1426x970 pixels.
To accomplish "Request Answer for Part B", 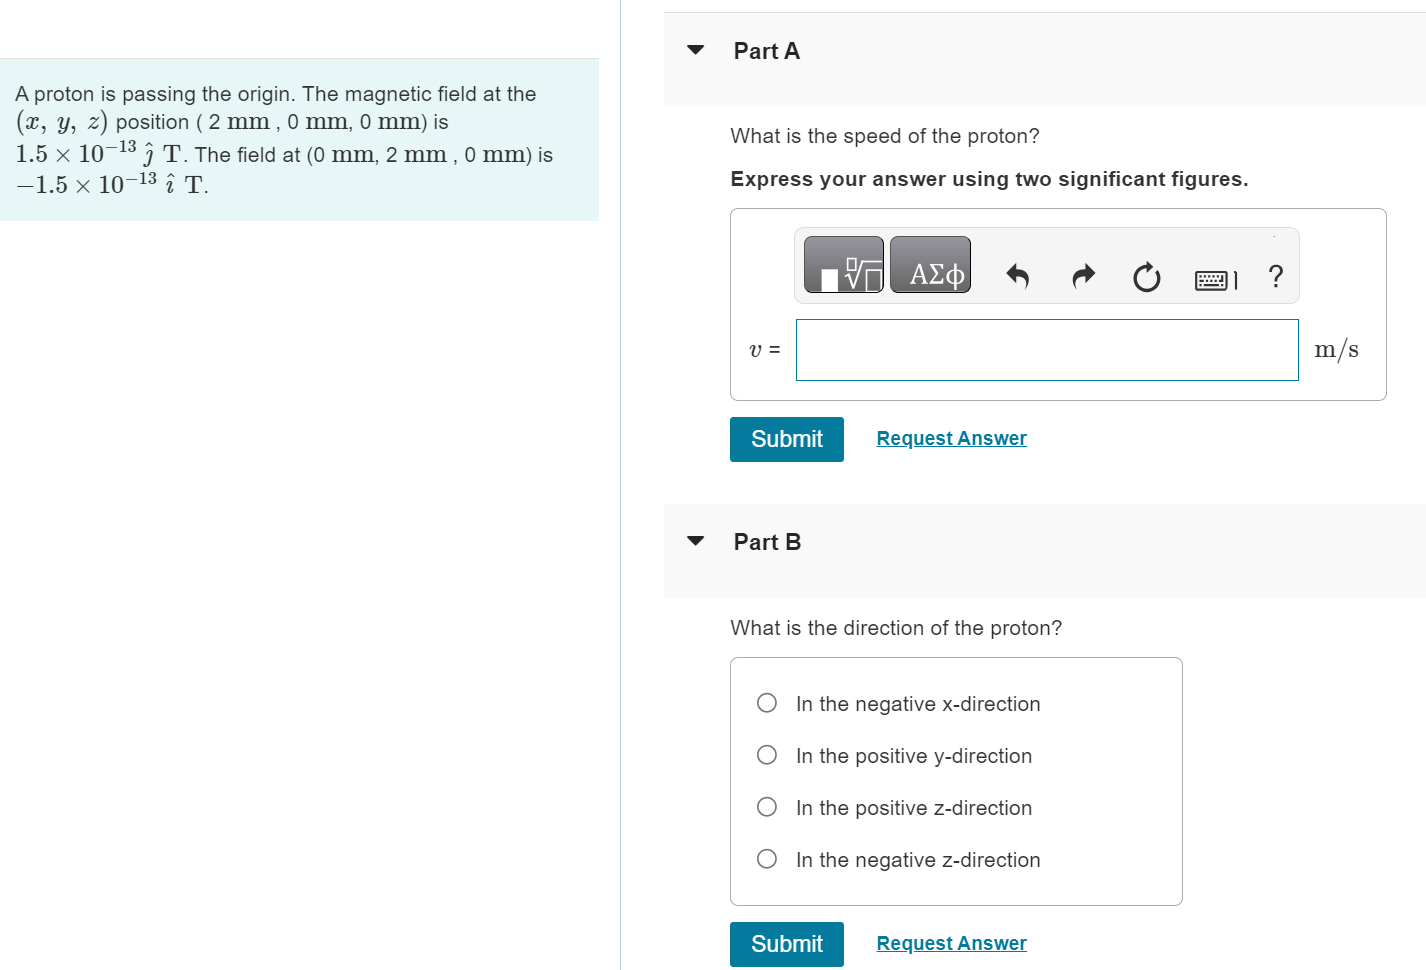I will pyautogui.click(x=951, y=944).
